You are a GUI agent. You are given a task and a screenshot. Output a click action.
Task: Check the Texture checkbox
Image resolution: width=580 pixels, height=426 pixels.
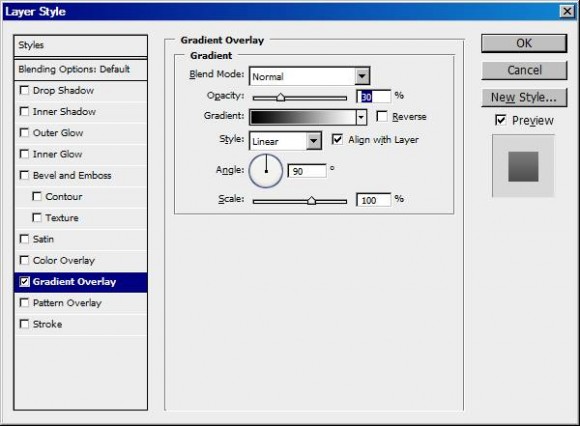pyautogui.click(x=37, y=217)
